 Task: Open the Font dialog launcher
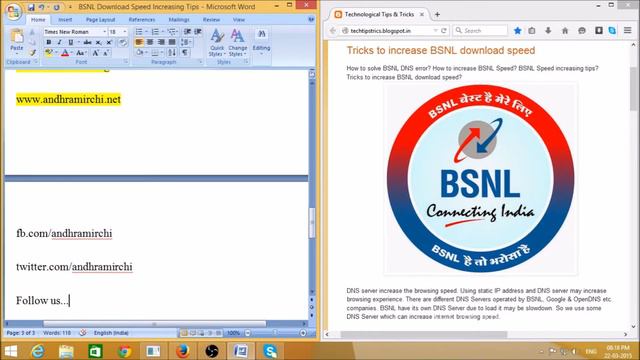126,62
